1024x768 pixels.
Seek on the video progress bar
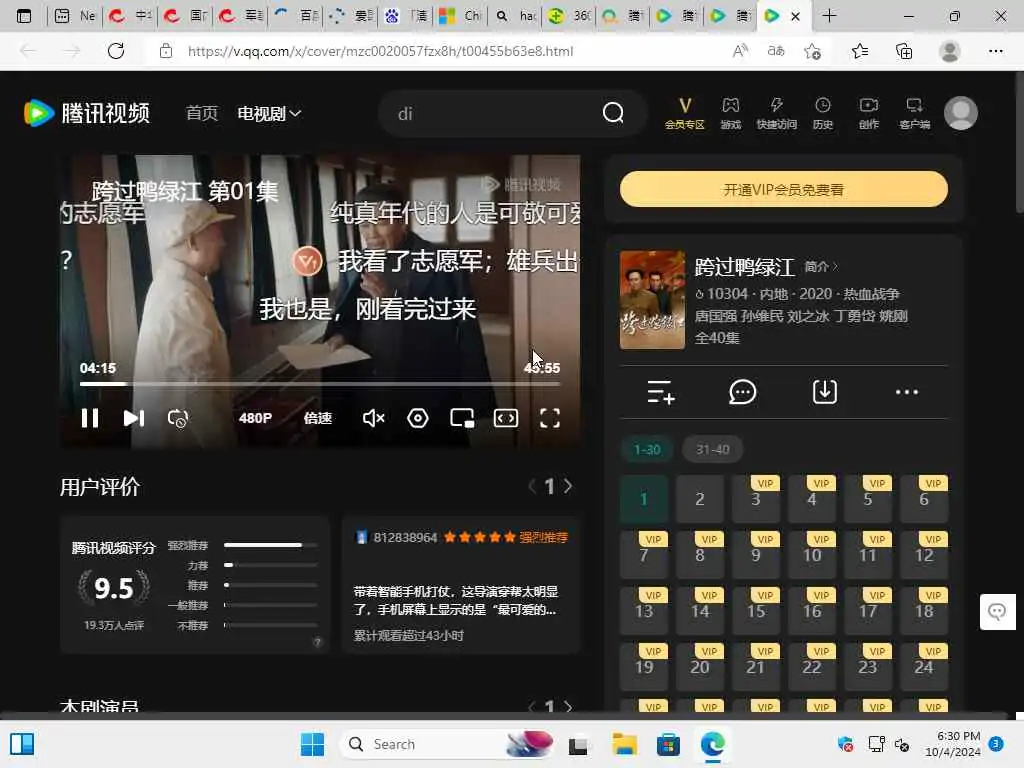(x=320, y=384)
